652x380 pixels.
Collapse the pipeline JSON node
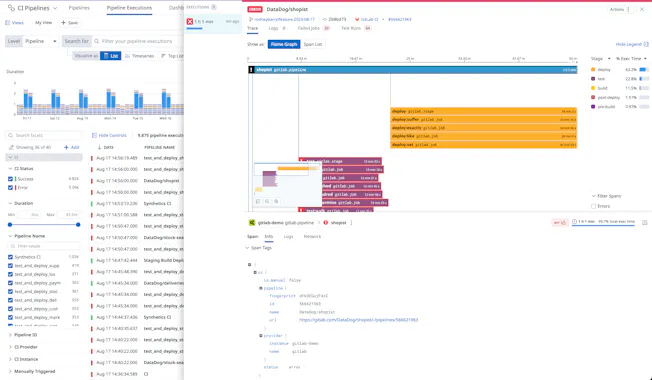click(x=261, y=288)
